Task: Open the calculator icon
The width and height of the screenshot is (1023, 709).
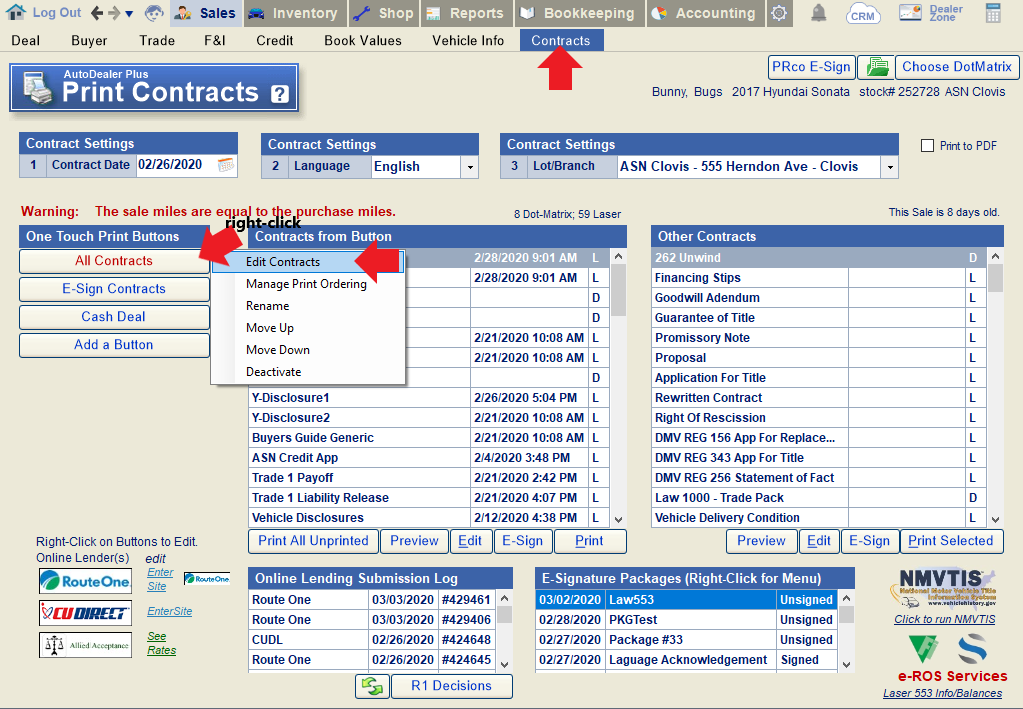Action: [993, 13]
